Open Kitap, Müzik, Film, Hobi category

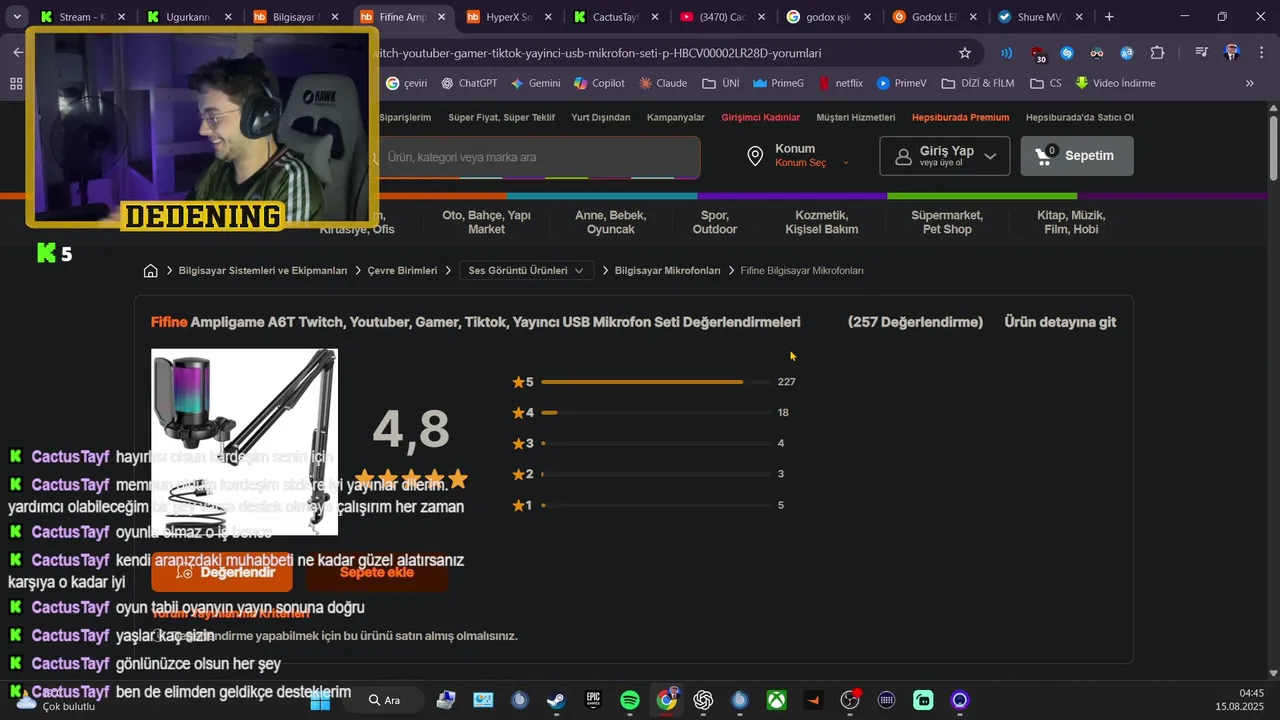(1071, 222)
